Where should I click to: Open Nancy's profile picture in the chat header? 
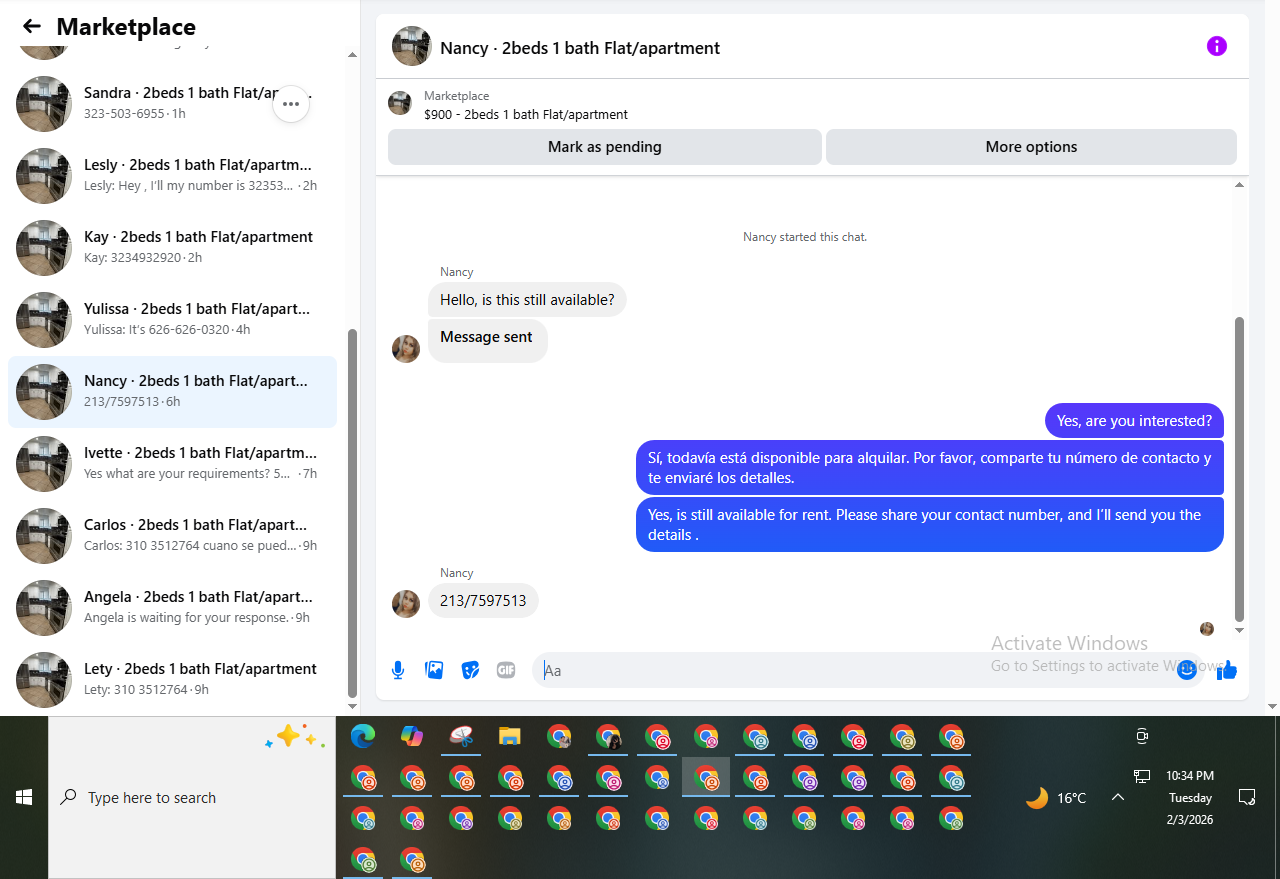(412, 46)
